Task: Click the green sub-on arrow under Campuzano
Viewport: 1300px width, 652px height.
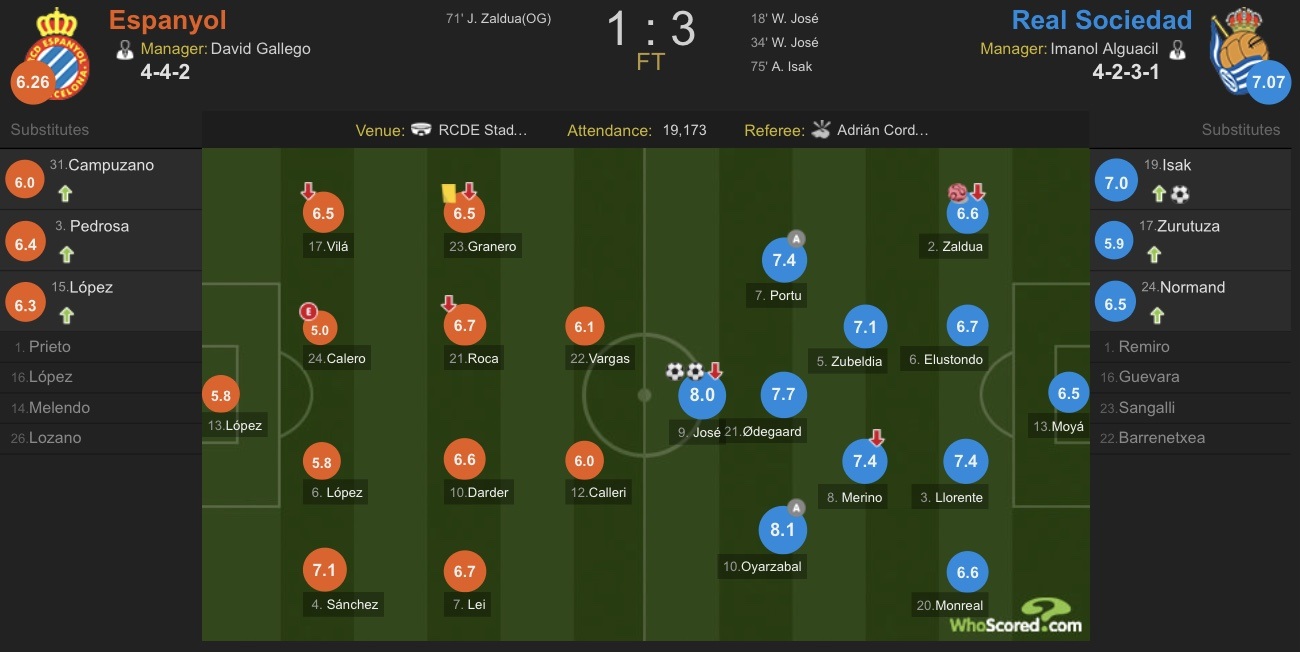Action: [65, 194]
